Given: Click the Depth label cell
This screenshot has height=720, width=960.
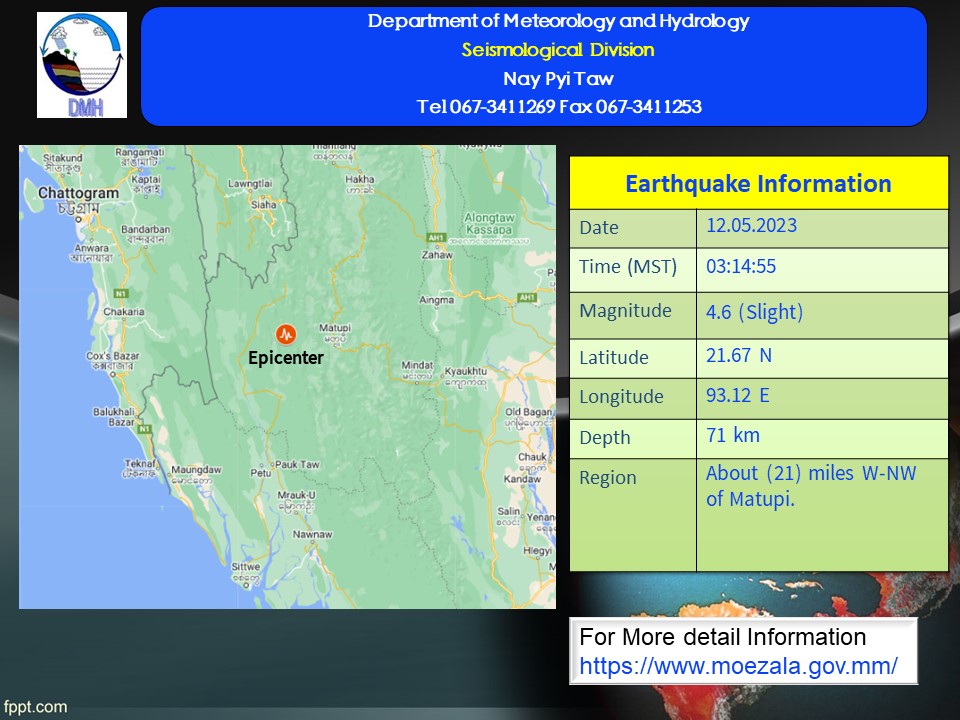Looking at the screenshot, I should (633, 439).
